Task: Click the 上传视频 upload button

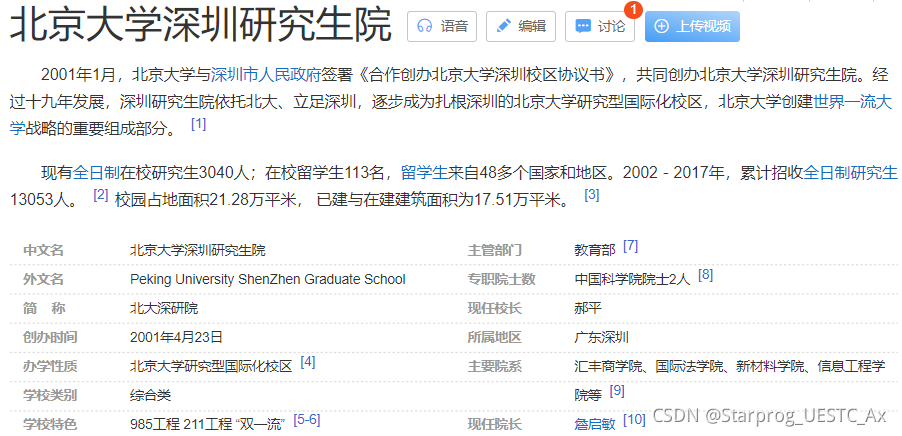Action: pyautogui.click(x=692, y=26)
